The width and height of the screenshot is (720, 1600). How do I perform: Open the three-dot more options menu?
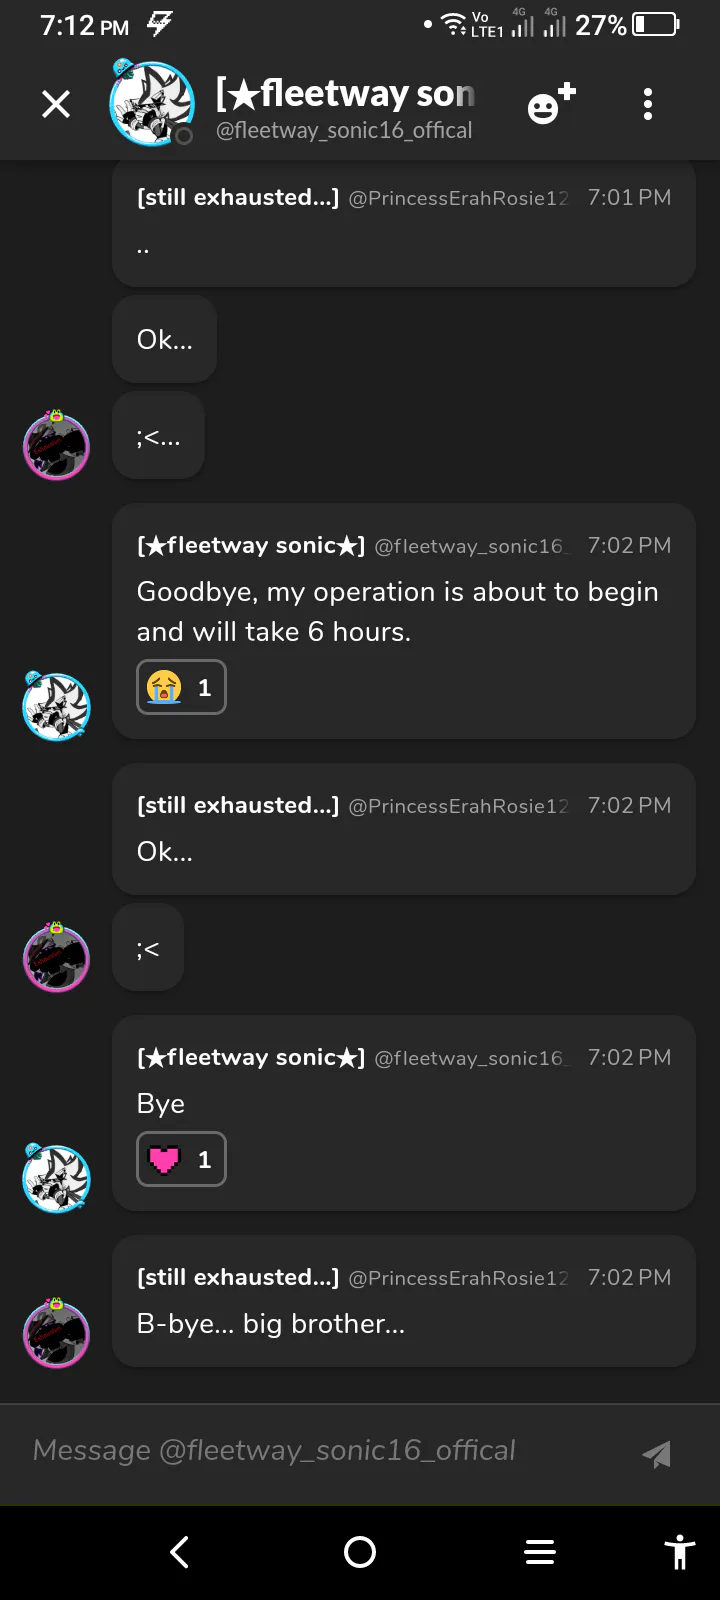coord(648,104)
